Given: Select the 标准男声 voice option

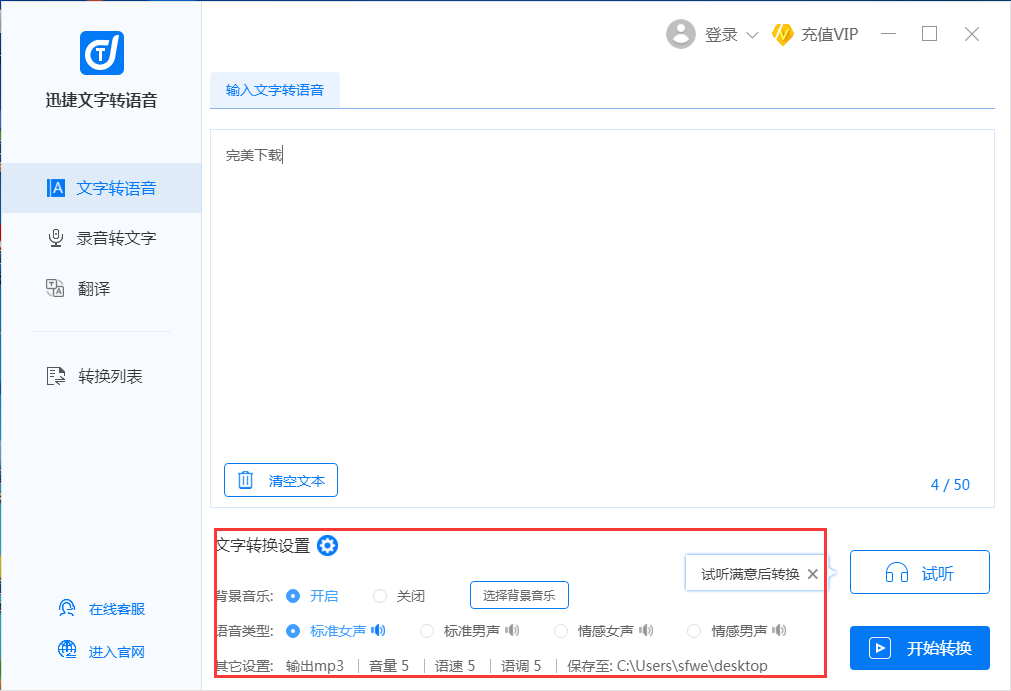Looking at the screenshot, I should point(427,631).
